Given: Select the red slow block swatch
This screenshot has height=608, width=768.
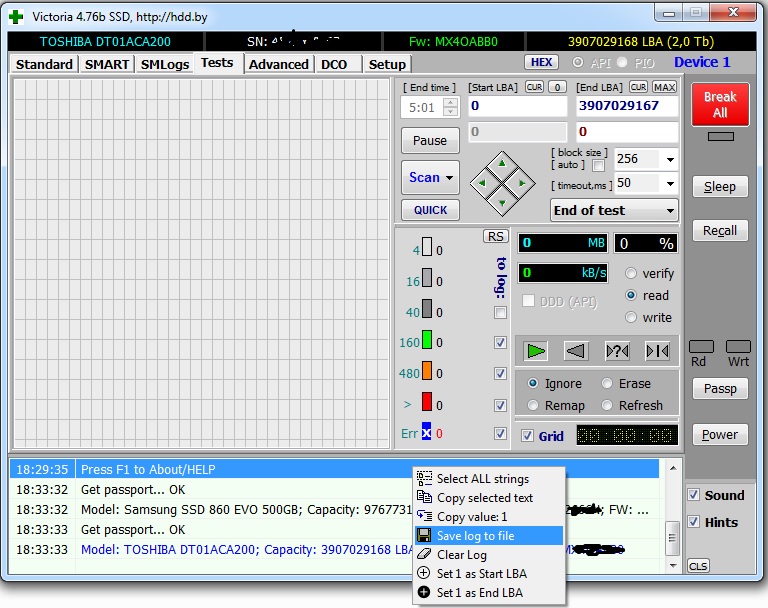Looking at the screenshot, I should [x=427, y=401].
